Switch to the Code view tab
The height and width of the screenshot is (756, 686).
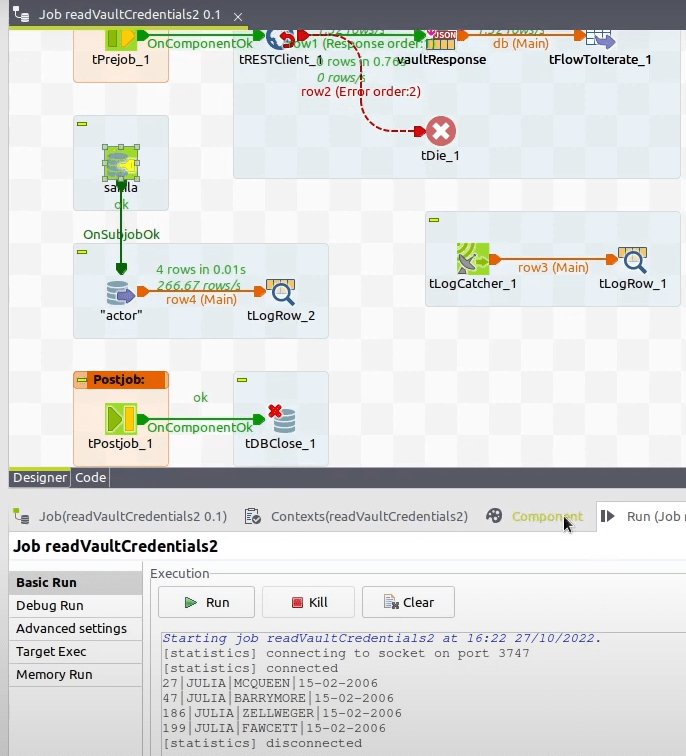coord(91,478)
